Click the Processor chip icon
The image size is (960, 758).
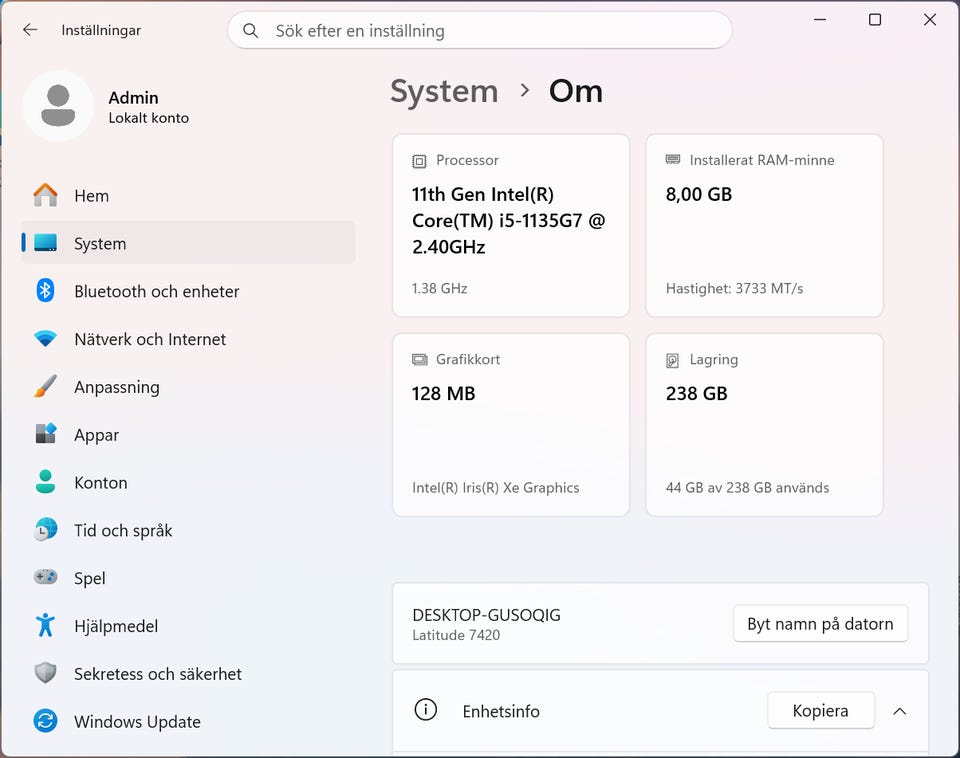point(419,161)
